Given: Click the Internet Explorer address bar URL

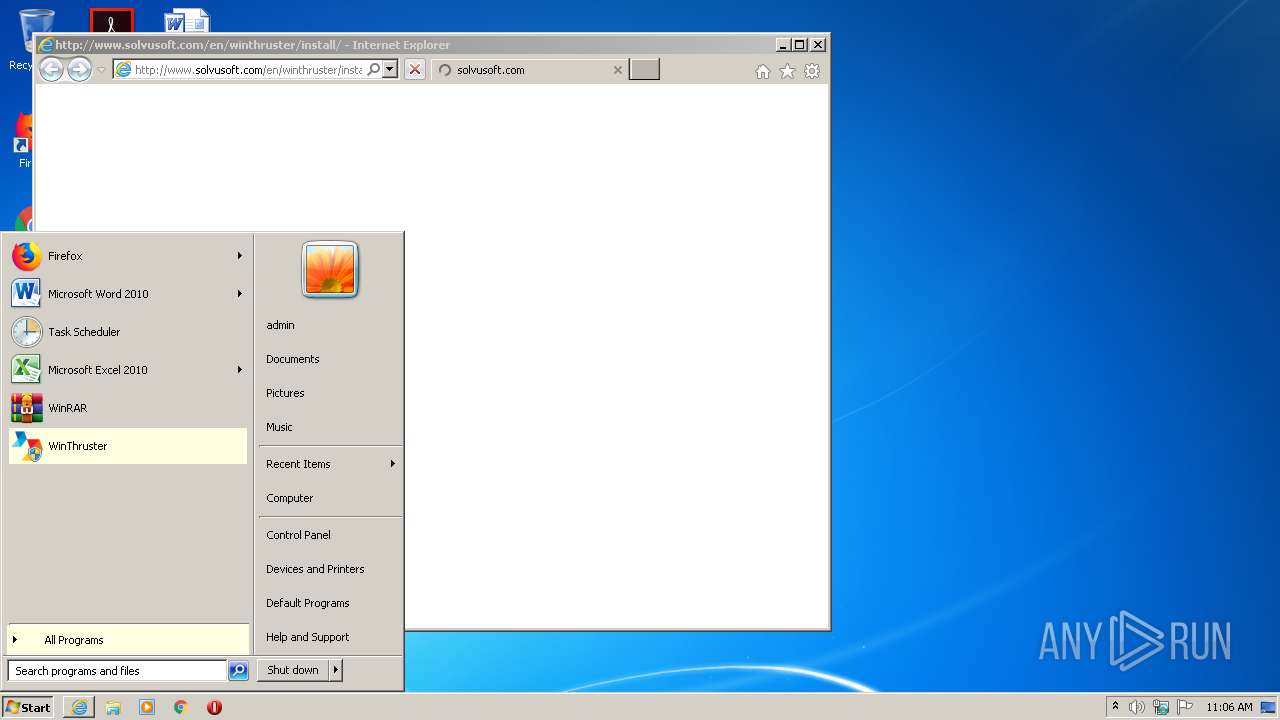Looking at the screenshot, I should [x=248, y=70].
